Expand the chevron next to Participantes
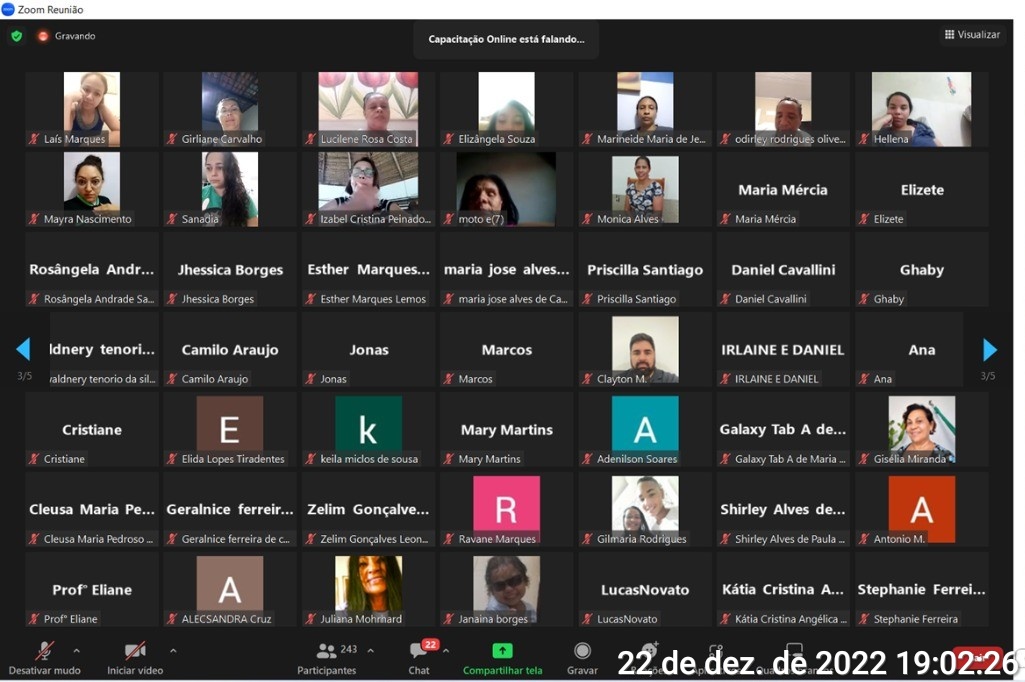1025x682 pixels. point(371,650)
